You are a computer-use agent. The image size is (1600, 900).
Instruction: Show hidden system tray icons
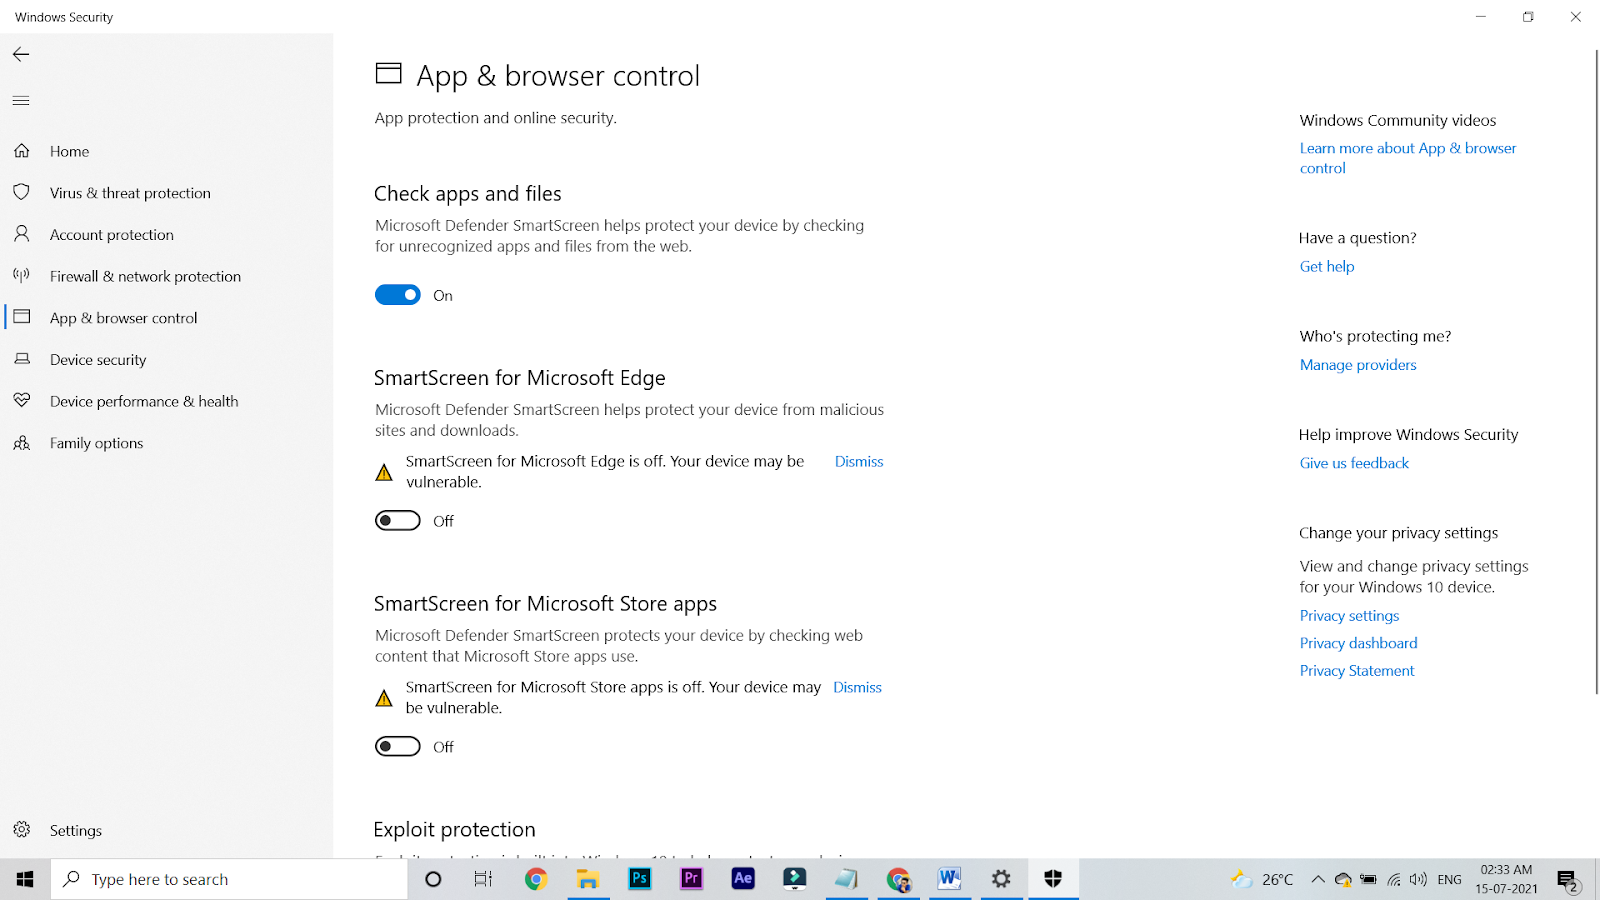[x=1318, y=879]
